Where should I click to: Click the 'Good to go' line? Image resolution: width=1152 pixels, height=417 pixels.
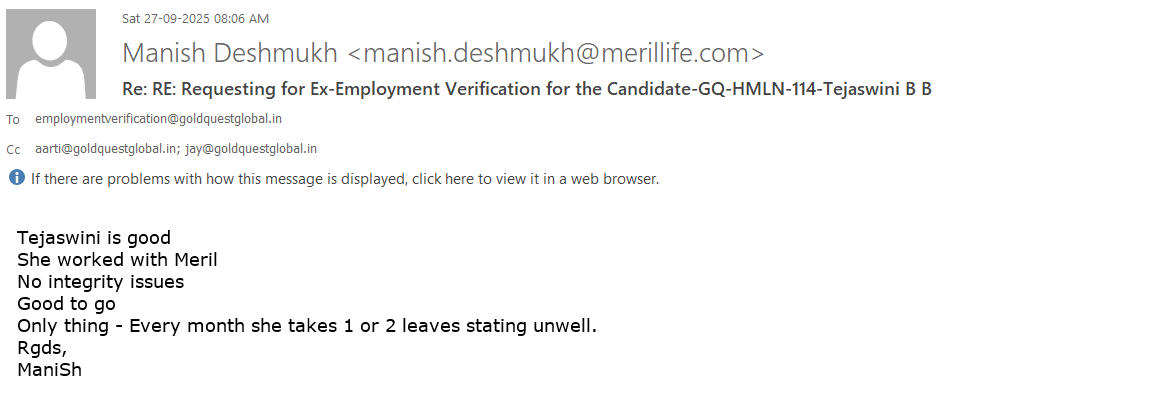point(66,304)
